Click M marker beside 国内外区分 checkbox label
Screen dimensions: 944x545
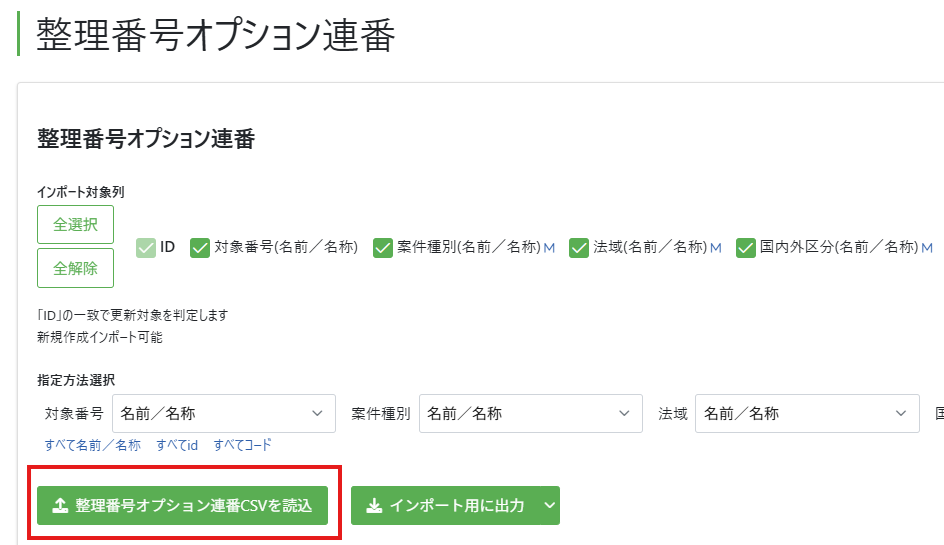point(927,248)
